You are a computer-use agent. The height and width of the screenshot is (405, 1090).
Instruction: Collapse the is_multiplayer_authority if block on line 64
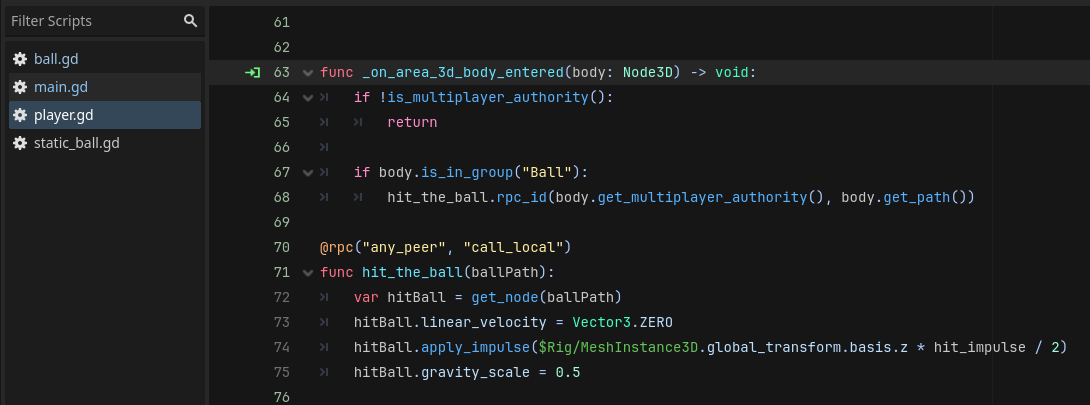click(x=308, y=97)
